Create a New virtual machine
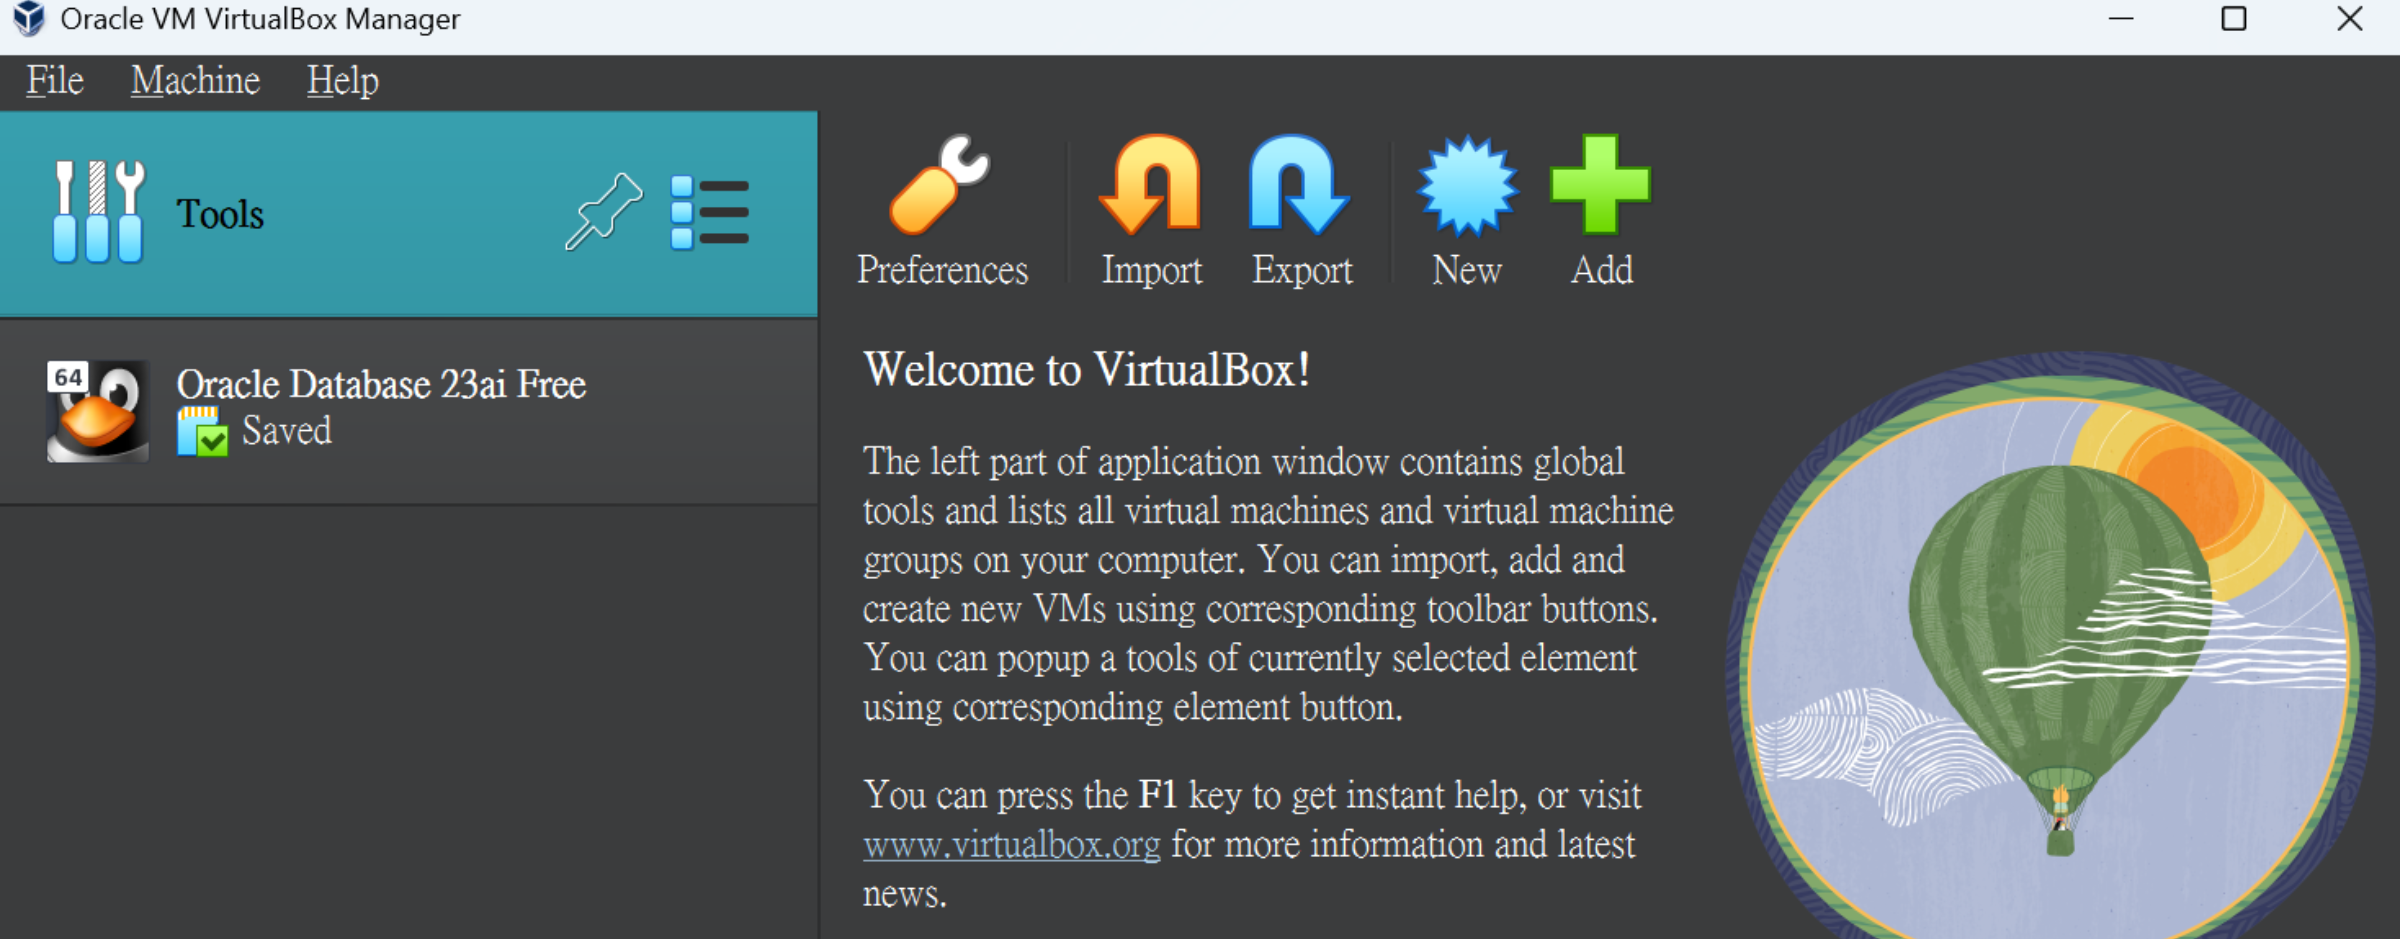 (1467, 211)
